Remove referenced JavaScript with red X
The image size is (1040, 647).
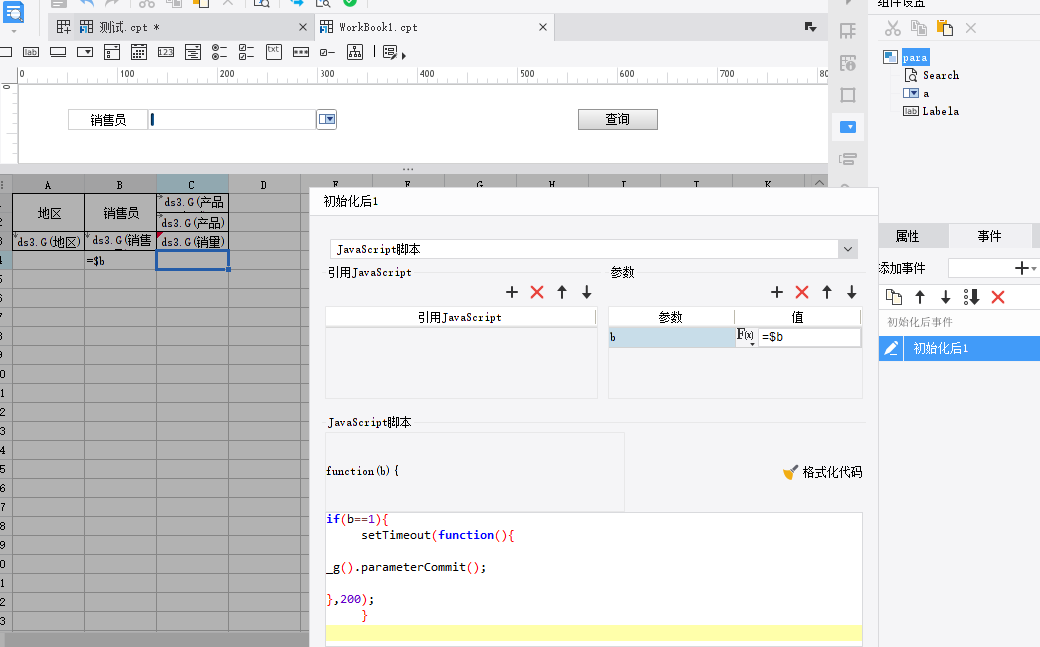coord(537,292)
